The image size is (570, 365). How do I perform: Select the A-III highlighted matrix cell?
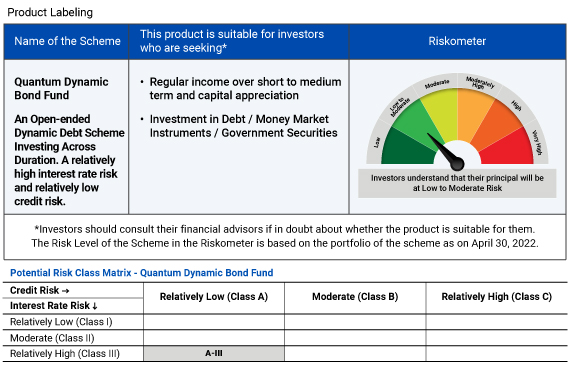pyautogui.click(x=214, y=353)
